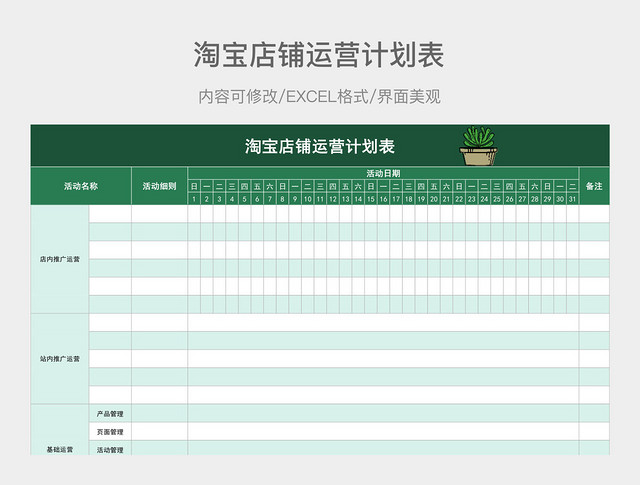Viewport: 640px width, 485px height.
Task: Click the date cell 22
Action: click(x=459, y=199)
